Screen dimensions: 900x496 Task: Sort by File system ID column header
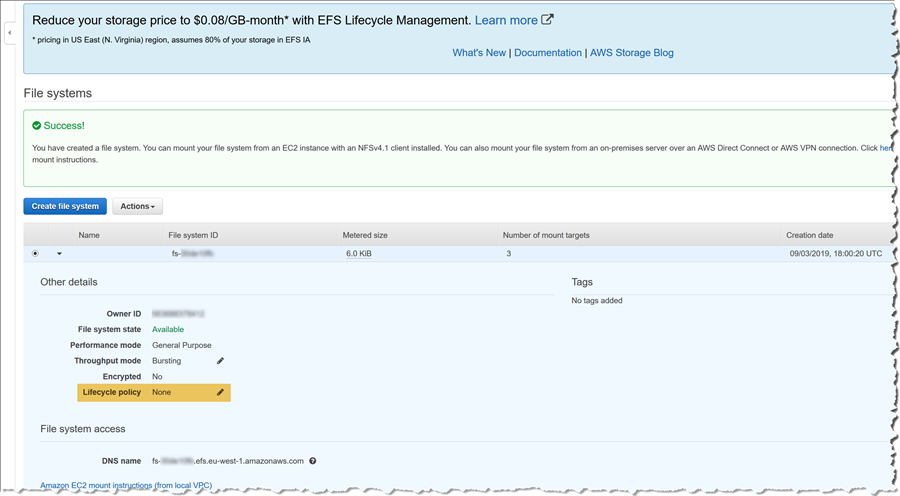[x=193, y=235]
